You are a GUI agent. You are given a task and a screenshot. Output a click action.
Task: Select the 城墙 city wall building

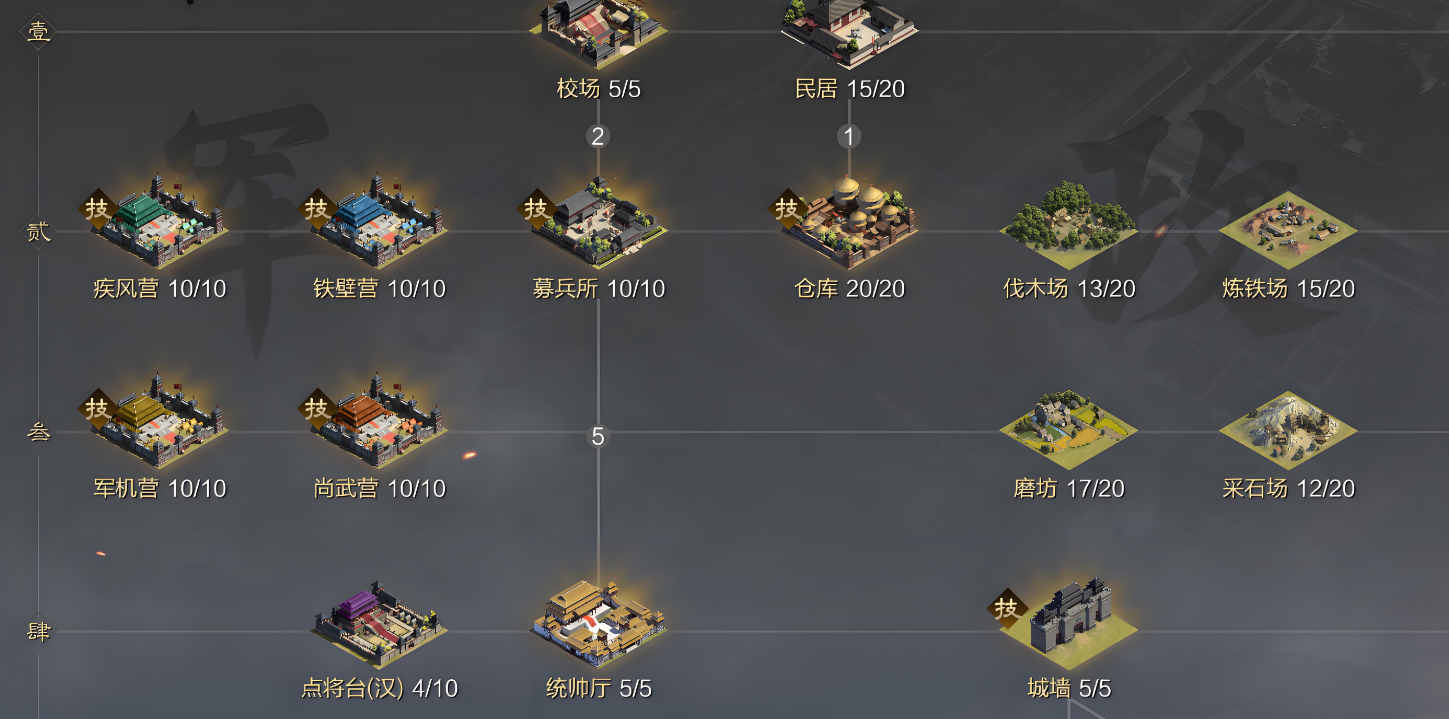pyautogui.click(x=1068, y=625)
